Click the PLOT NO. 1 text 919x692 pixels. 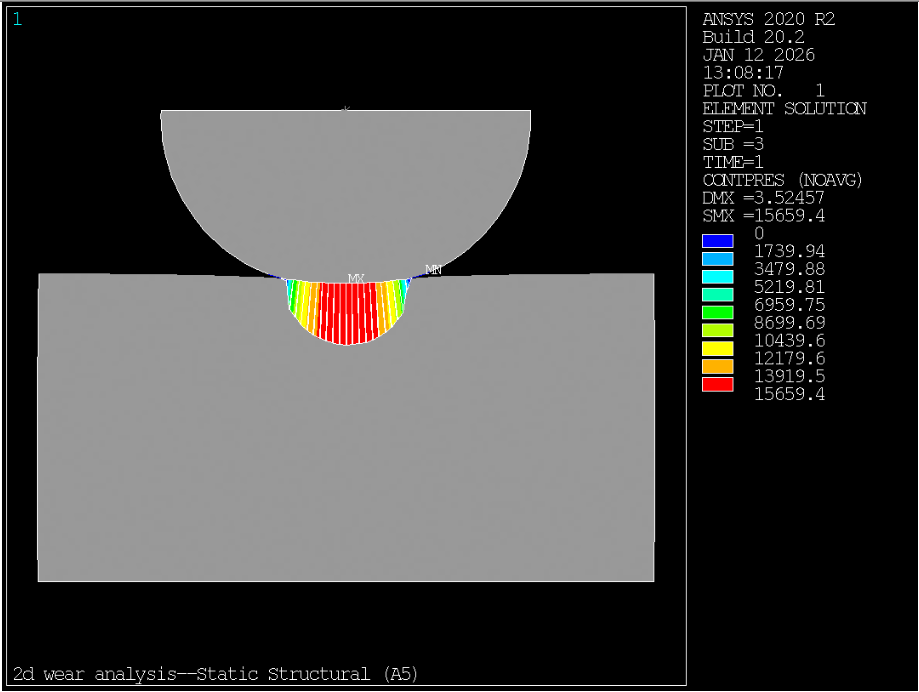point(764,91)
